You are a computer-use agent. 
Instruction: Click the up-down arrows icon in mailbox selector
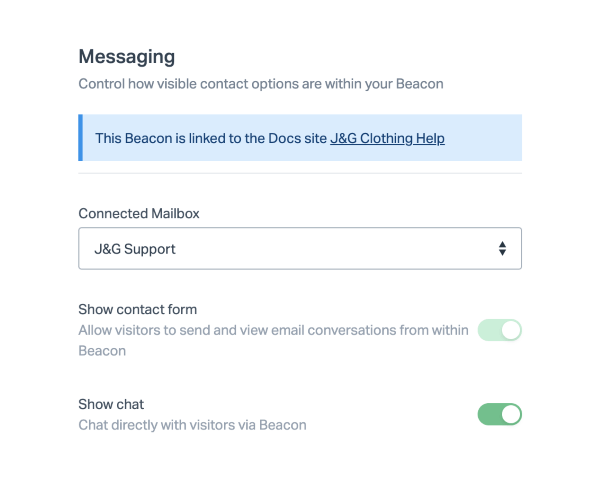[502, 249]
